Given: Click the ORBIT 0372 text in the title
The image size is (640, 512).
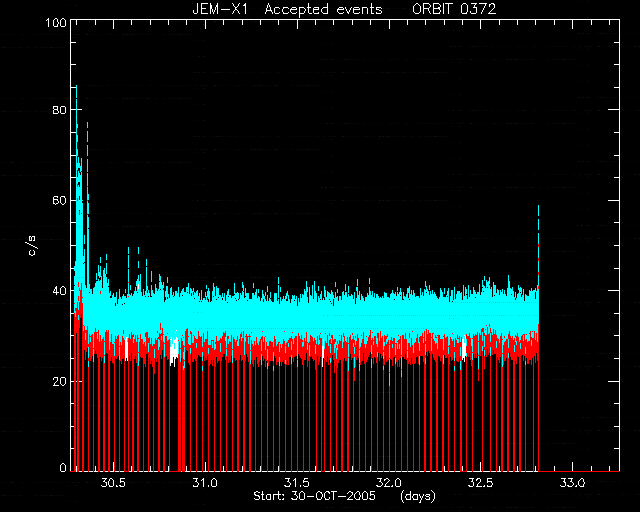Looking at the screenshot, I should (x=454, y=9).
